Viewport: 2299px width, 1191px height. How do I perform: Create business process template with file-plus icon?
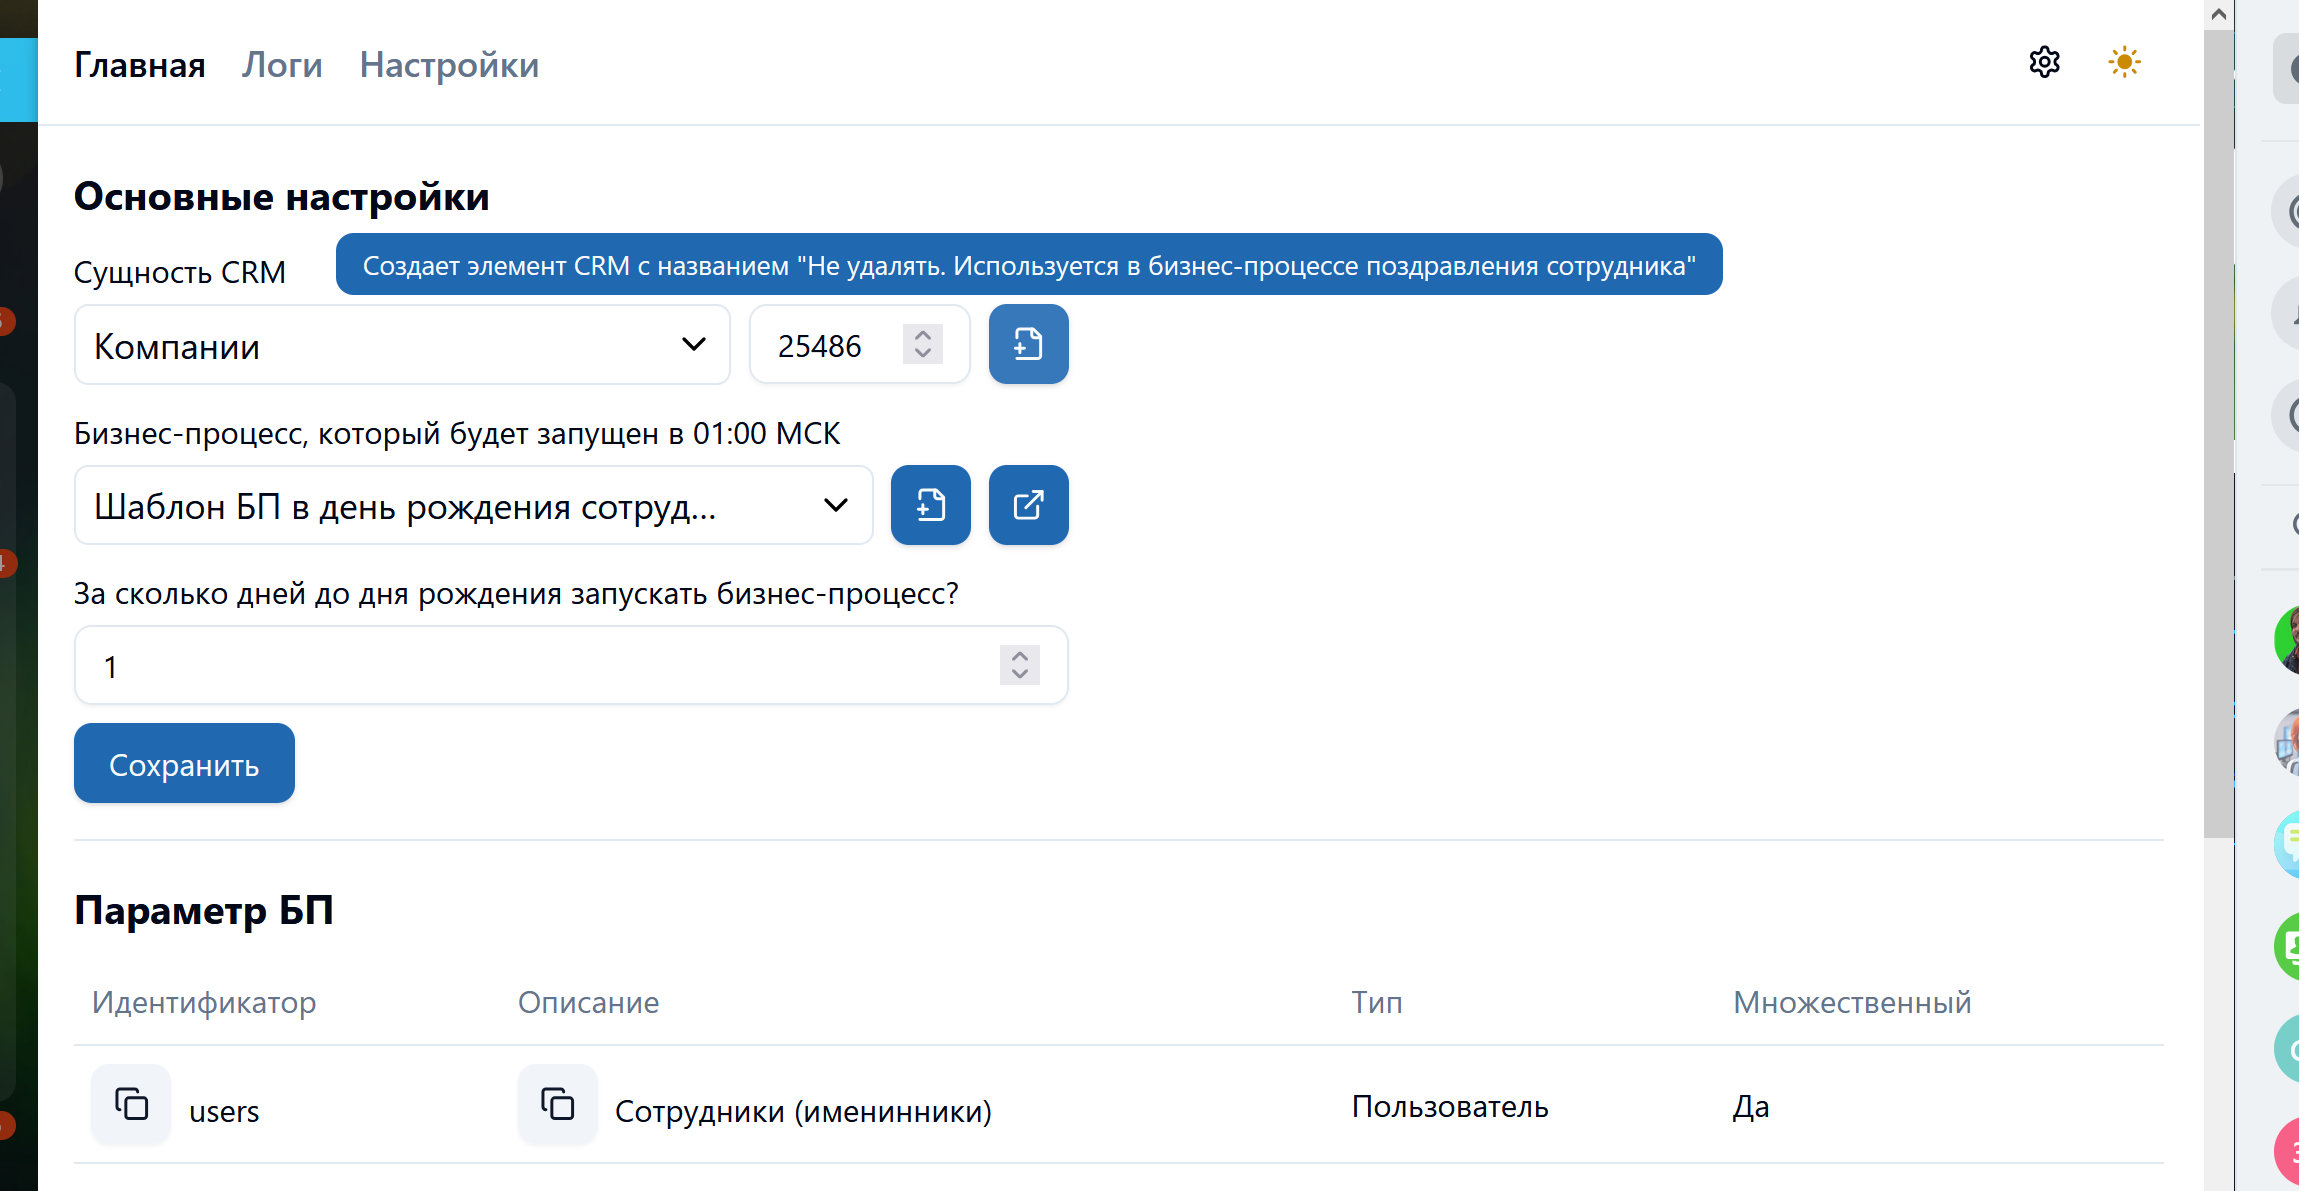pyautogui.click(x=930, y=505)
